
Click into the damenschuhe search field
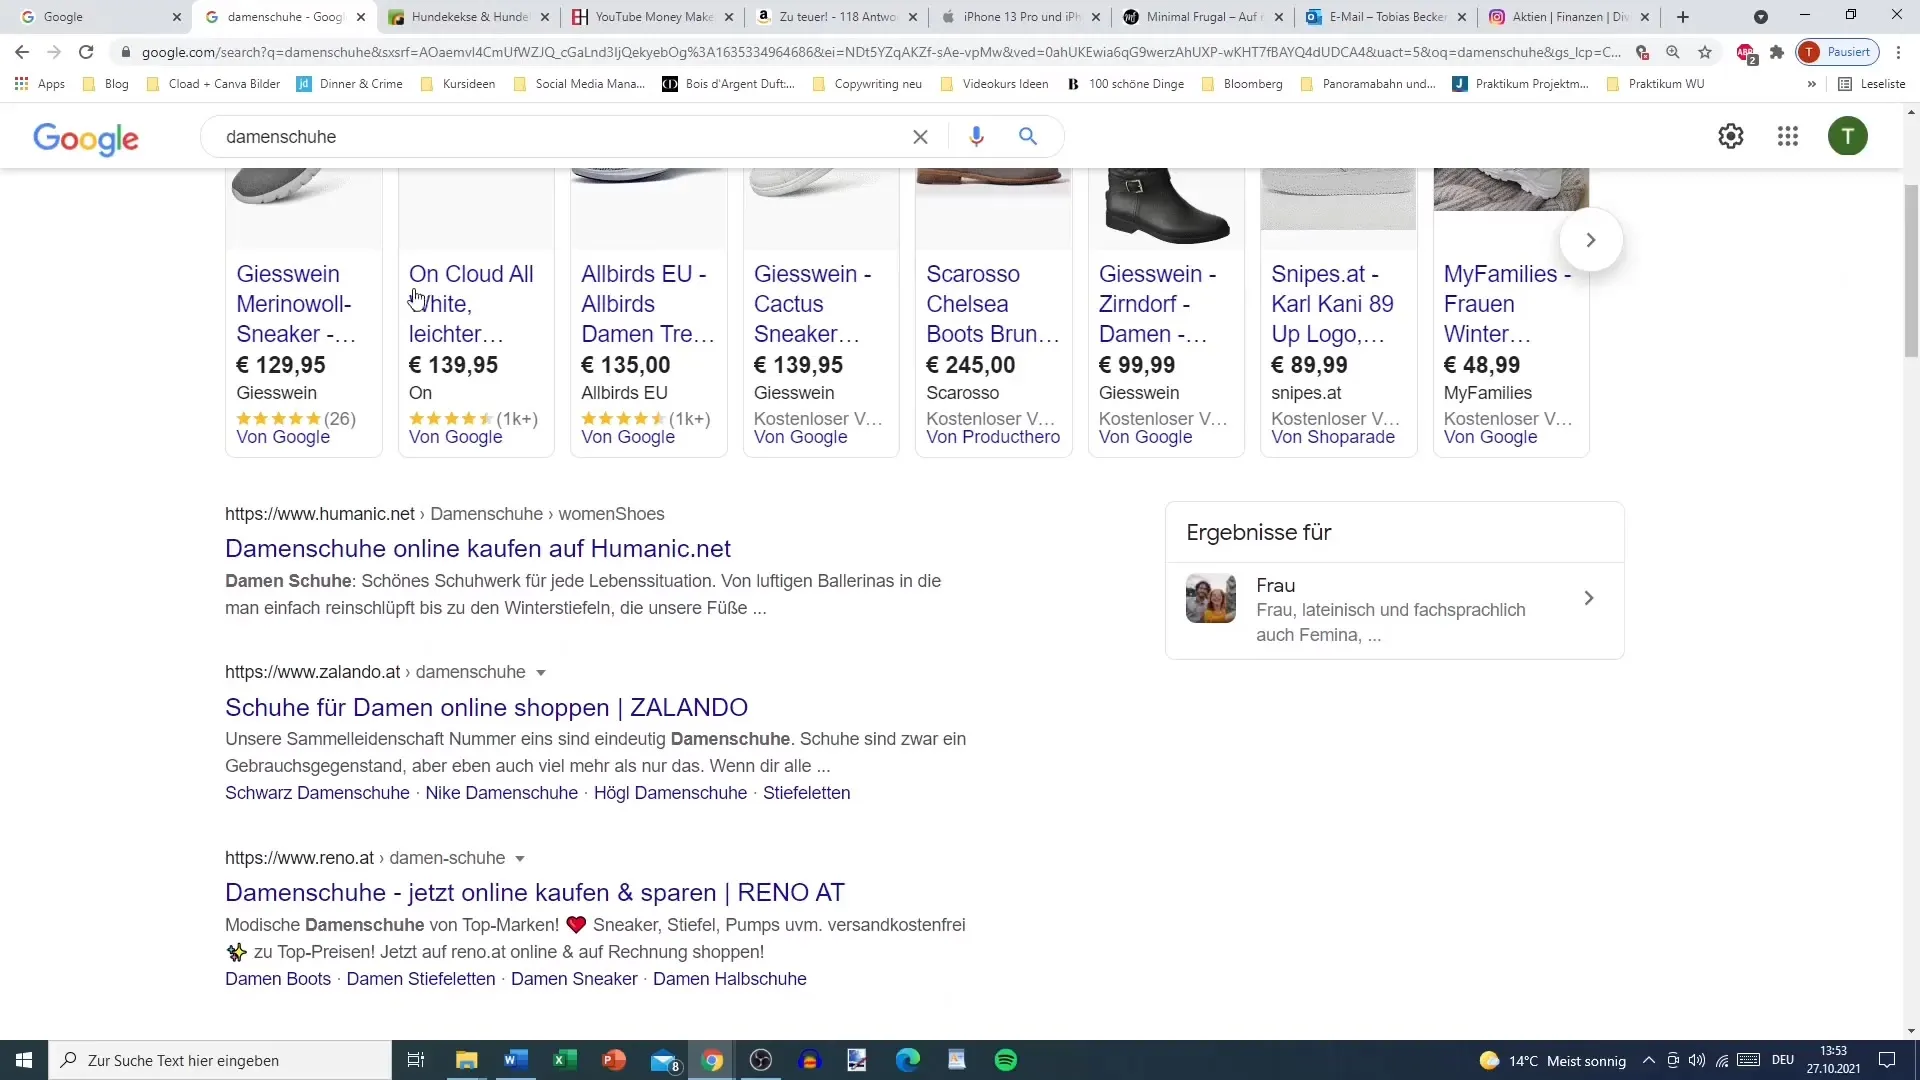pyautogui.click(x=560, y=137)
